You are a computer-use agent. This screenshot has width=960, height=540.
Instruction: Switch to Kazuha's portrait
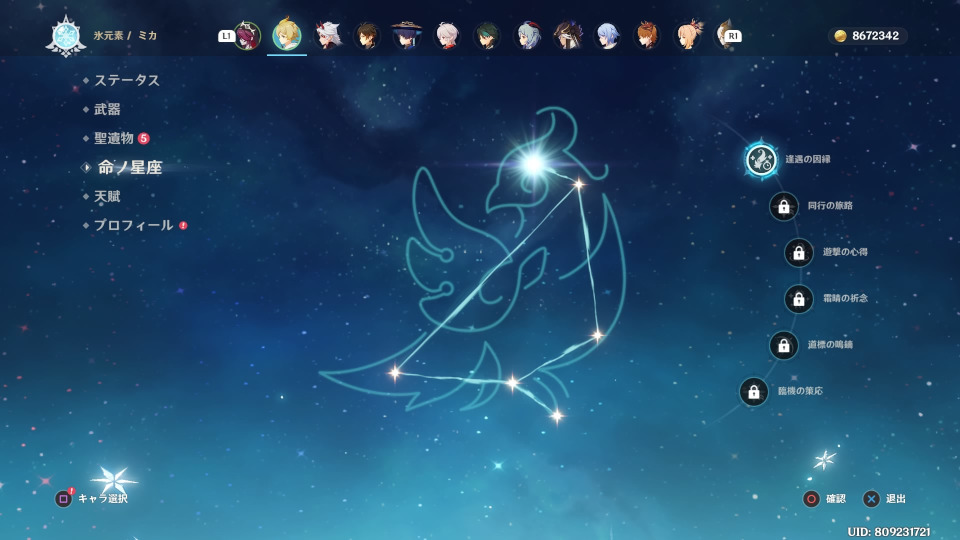[447, 36]
